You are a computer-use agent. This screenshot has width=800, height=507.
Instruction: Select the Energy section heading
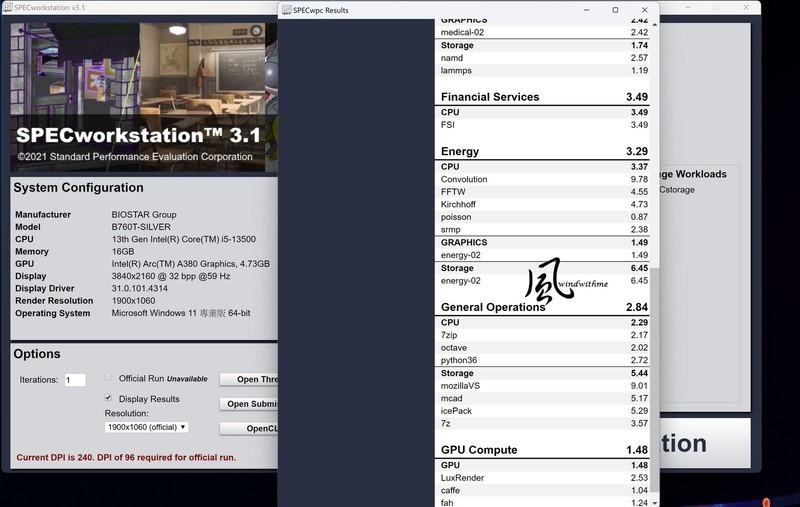coord(460,151)
